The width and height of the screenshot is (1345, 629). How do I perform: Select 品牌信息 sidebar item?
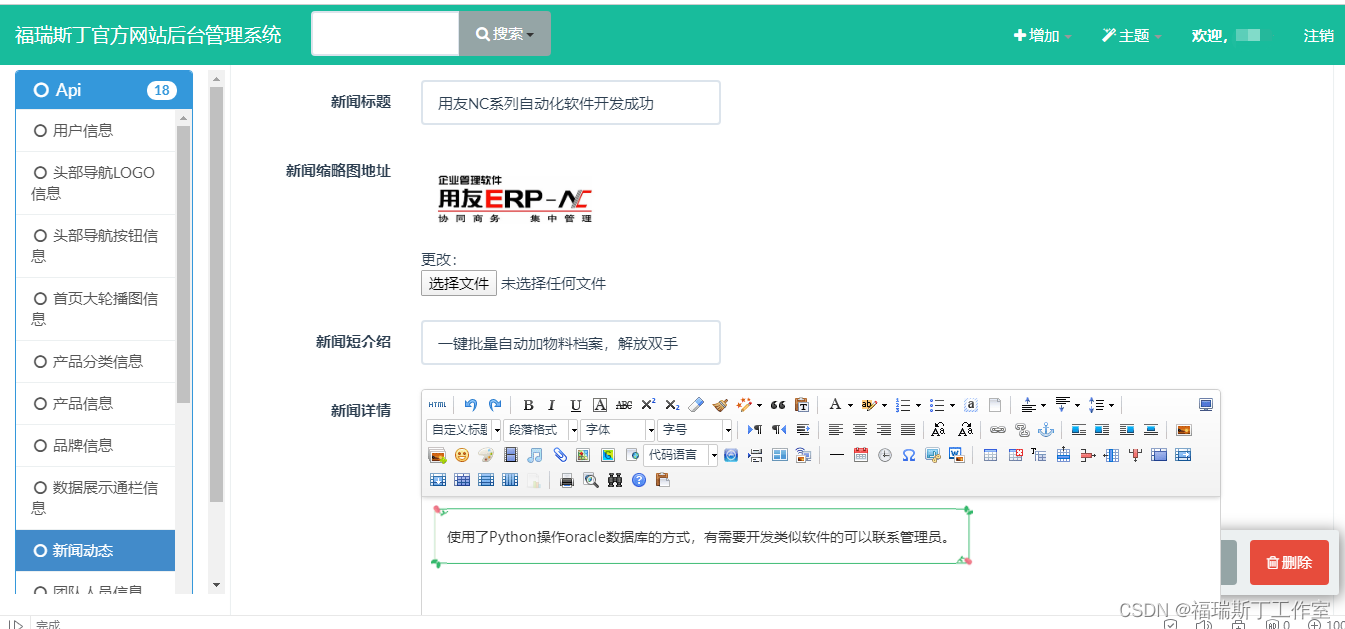coord(96,445)
